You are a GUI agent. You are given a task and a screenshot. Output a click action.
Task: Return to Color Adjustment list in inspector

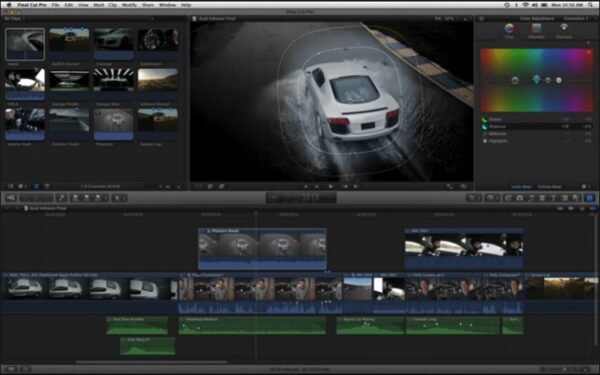click(x=481, y=18)
